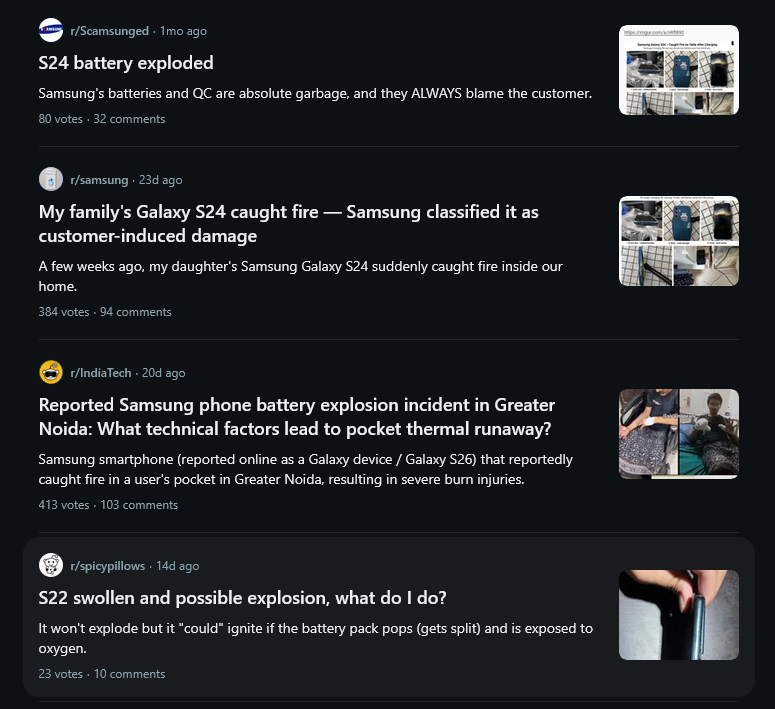Viewport: 775px width, 709px height.
Task: Open "My family's Galaxy S24 caught fire" post
Action: 289,224
